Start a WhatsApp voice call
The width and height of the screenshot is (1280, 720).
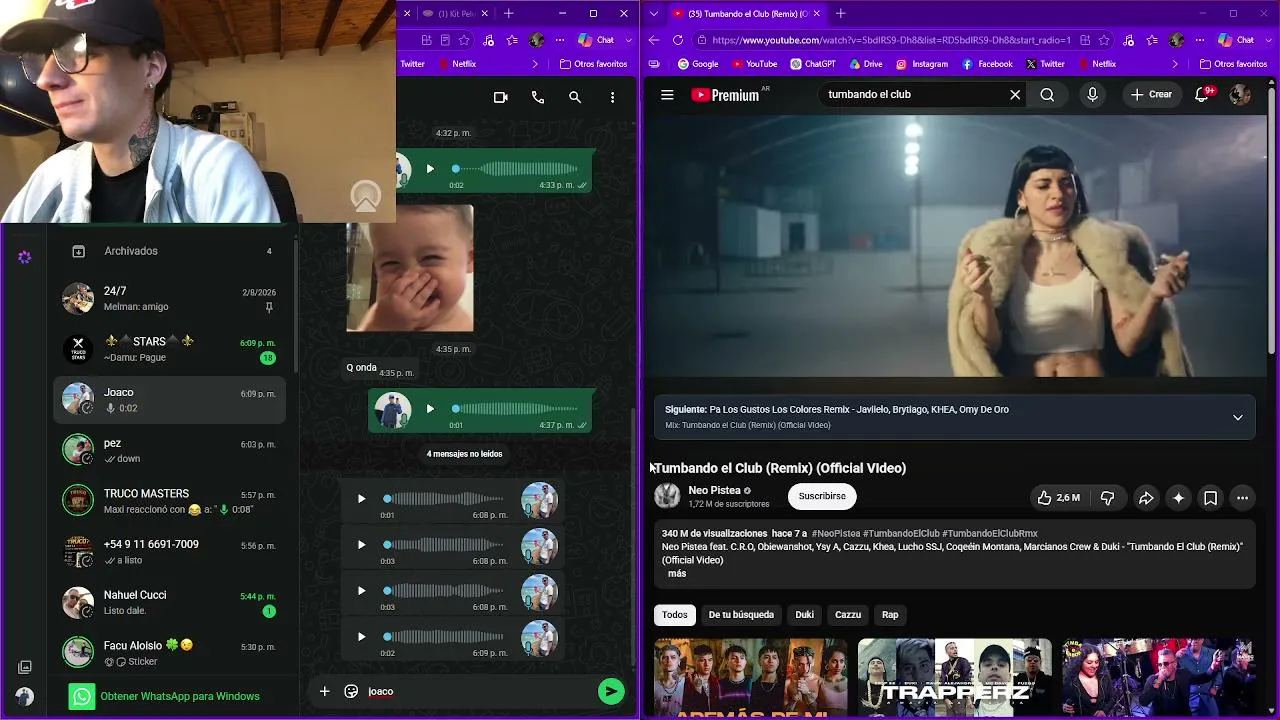538,97
